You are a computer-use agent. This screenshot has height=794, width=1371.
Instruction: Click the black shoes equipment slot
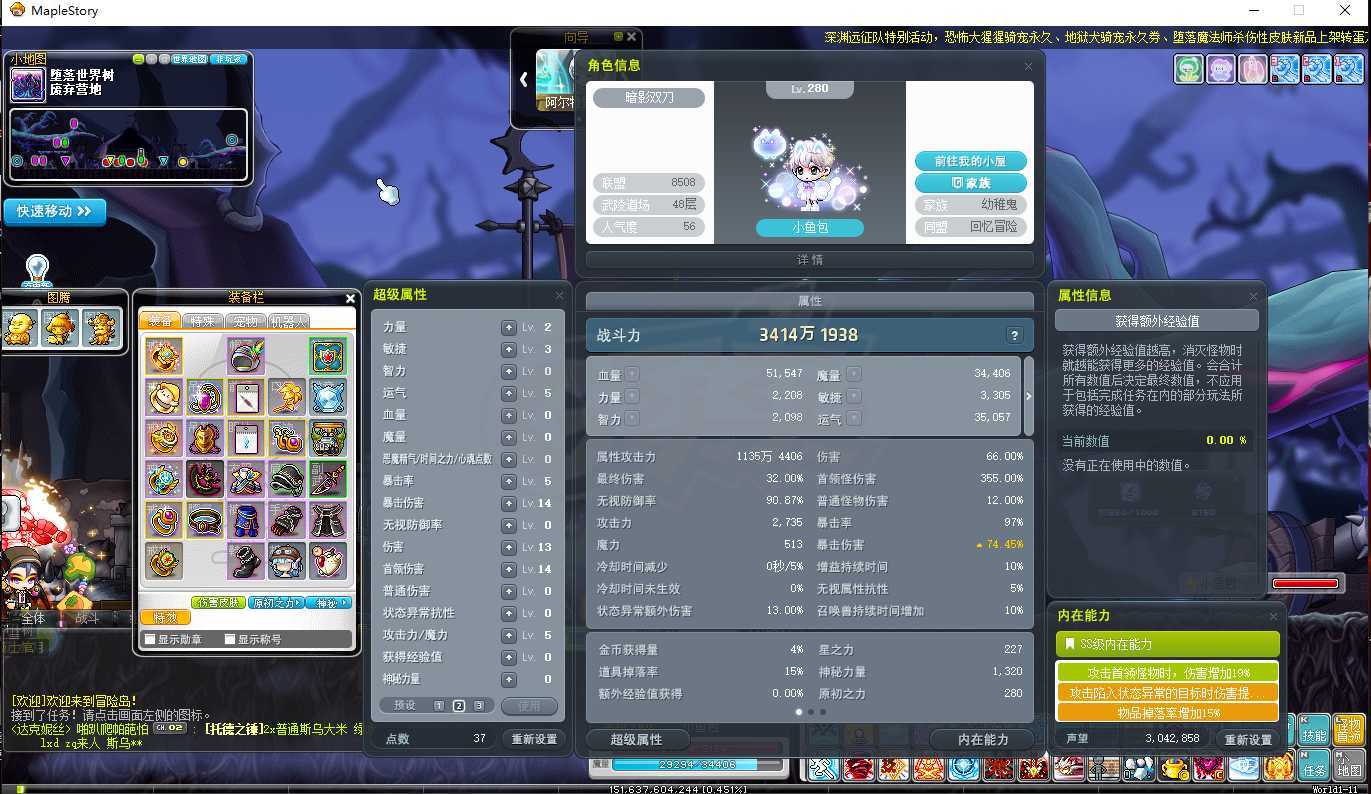[x=245, y=561]
